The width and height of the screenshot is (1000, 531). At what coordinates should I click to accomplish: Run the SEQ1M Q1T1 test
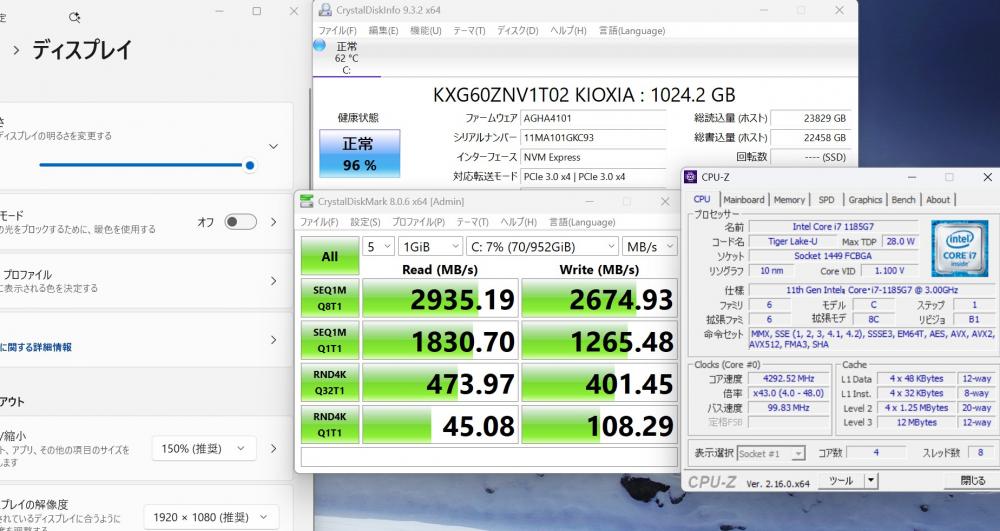[x=330, y=340]
